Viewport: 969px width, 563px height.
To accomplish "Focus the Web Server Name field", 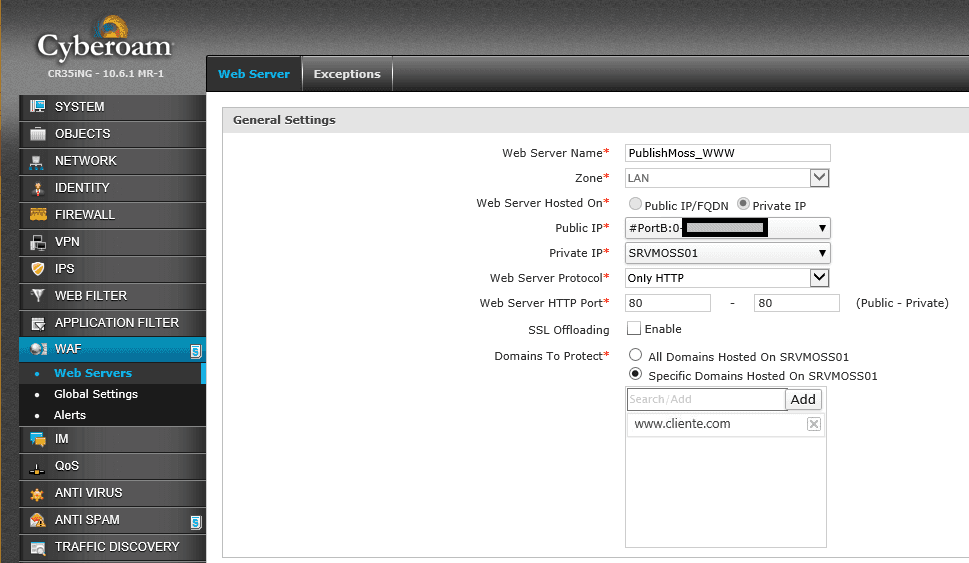I will pyautogui.click(x=727, y=153).
